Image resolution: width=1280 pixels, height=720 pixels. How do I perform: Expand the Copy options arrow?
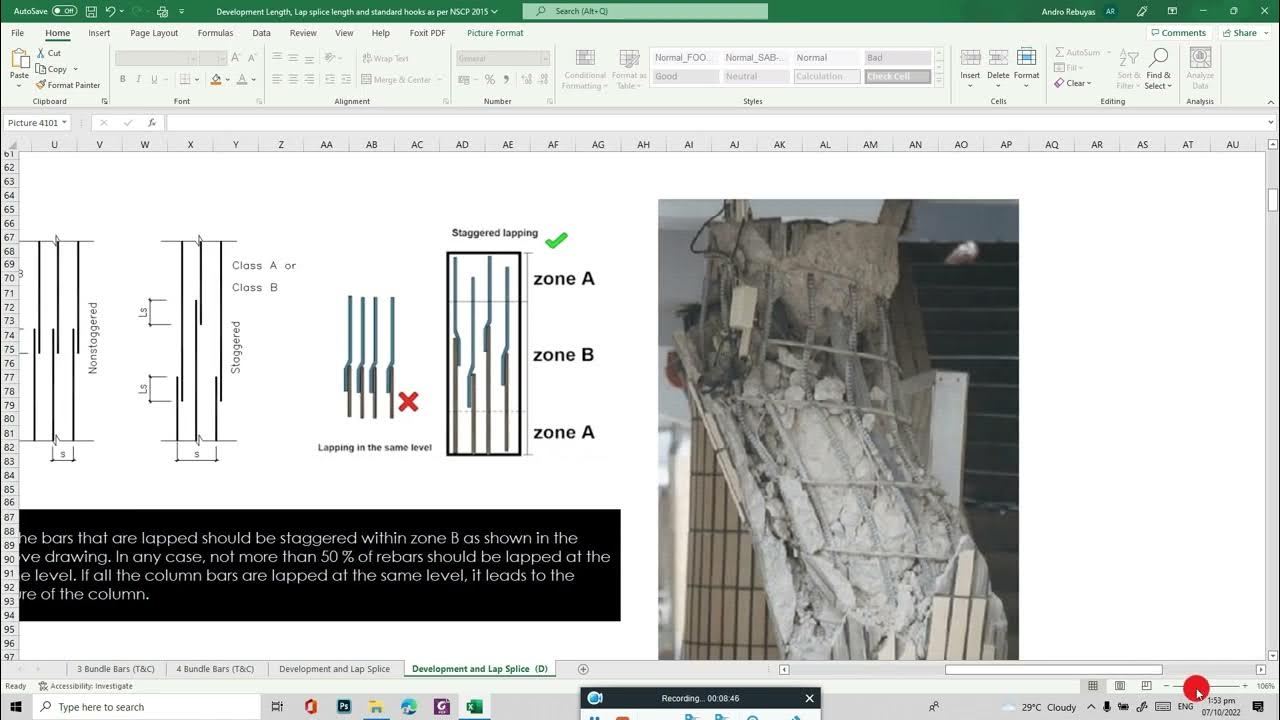pos(76,69)
